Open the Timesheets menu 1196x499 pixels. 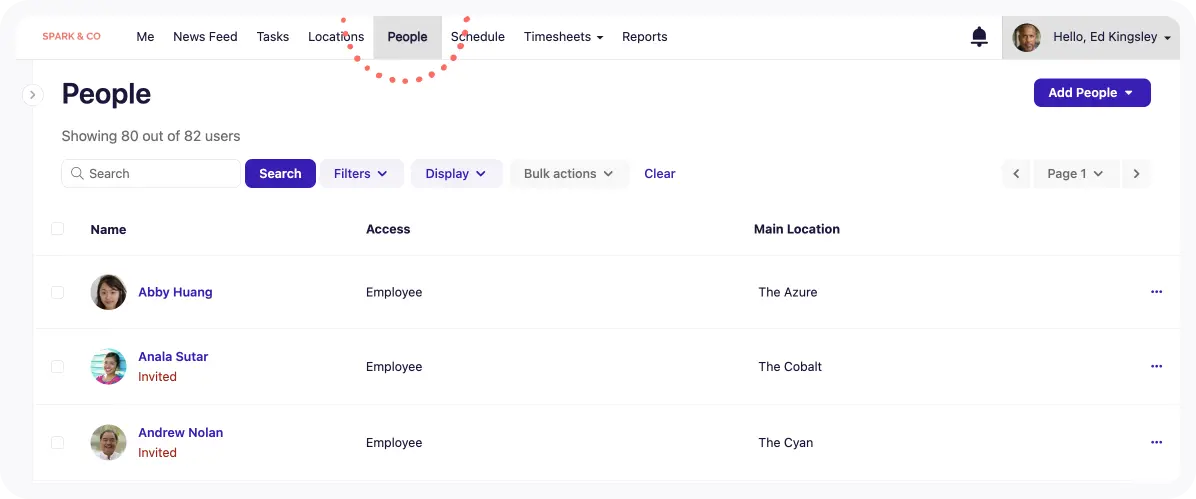coord(563,37)
